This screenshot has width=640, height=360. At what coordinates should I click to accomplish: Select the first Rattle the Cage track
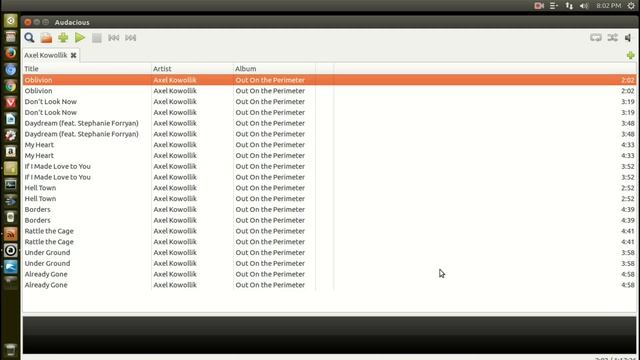[x=329, y=231]
